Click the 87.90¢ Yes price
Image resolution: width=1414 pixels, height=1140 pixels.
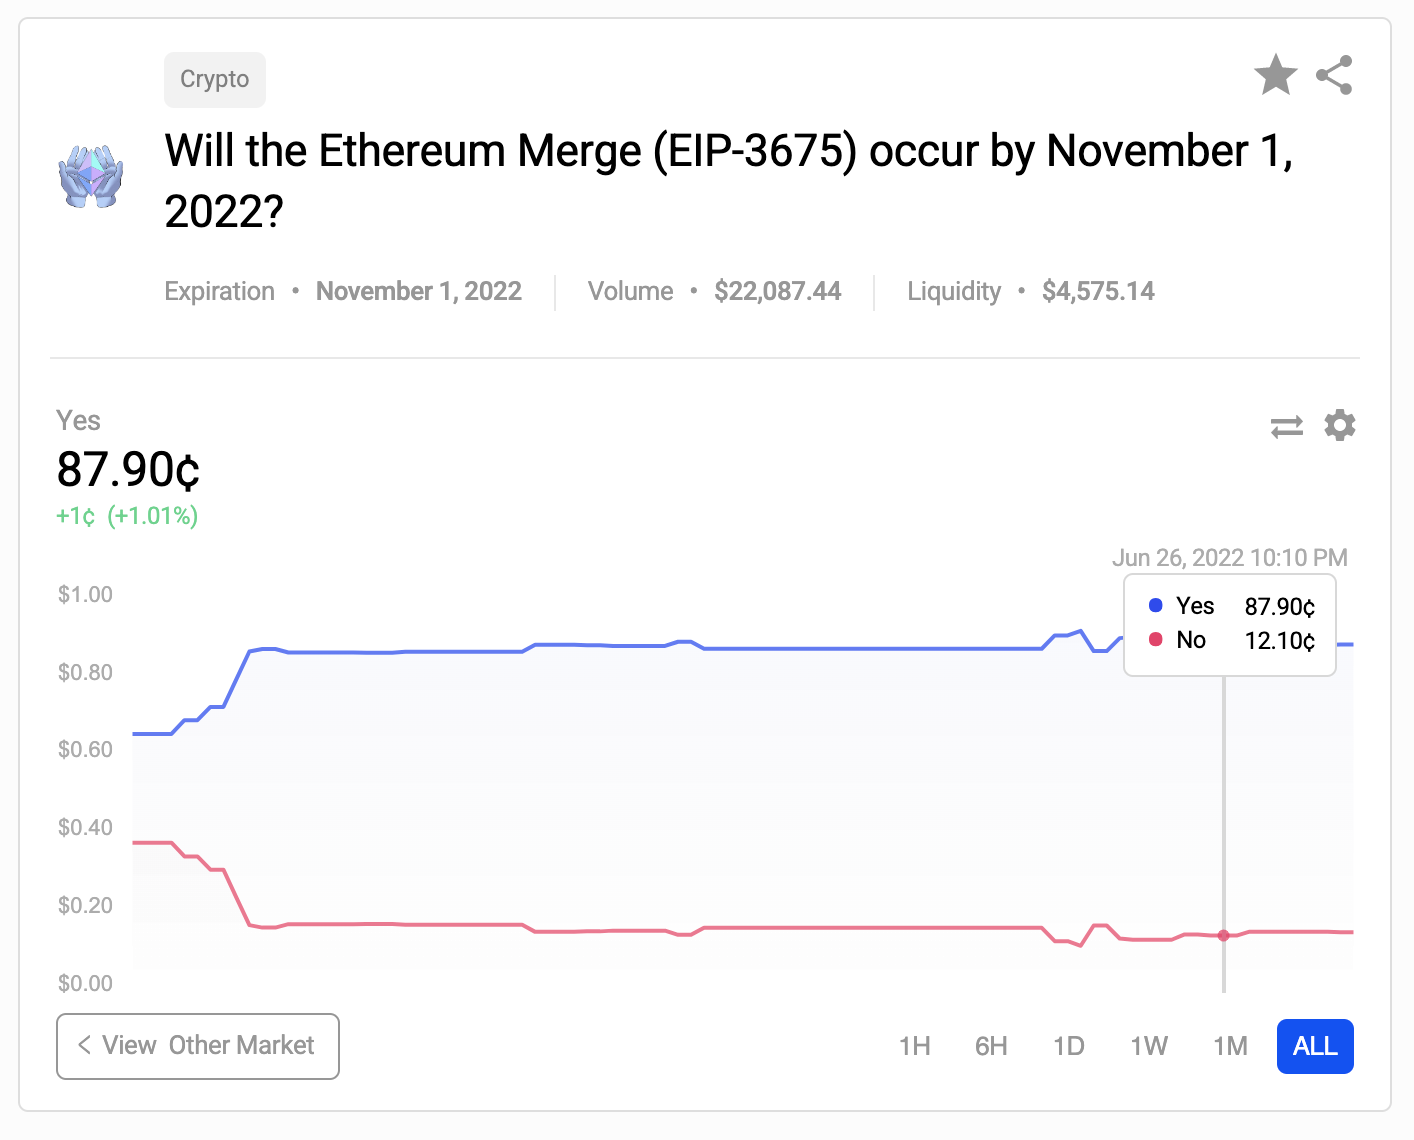tap(128, 469)
